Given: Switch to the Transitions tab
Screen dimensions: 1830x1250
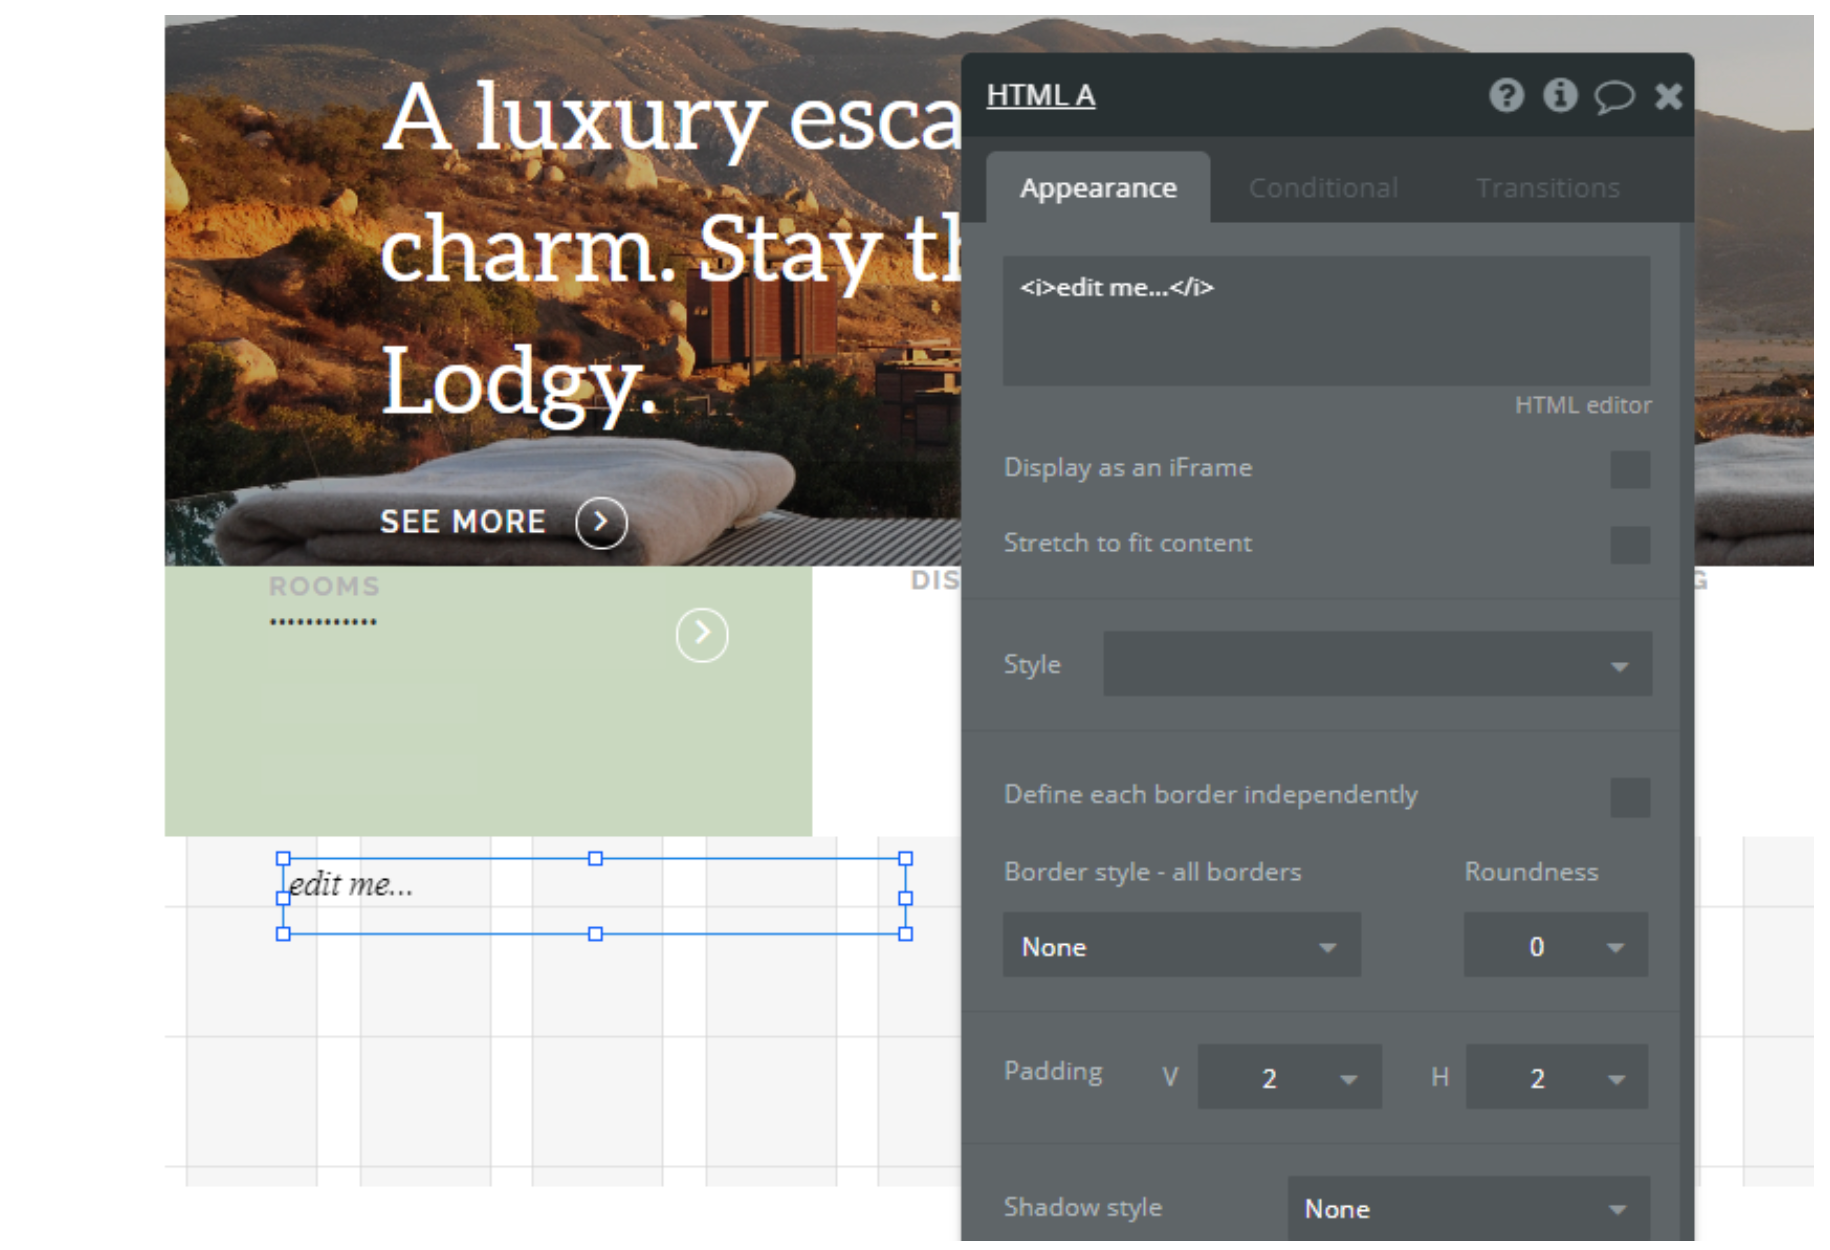Looking at the screenshot, I should 1547,188.
